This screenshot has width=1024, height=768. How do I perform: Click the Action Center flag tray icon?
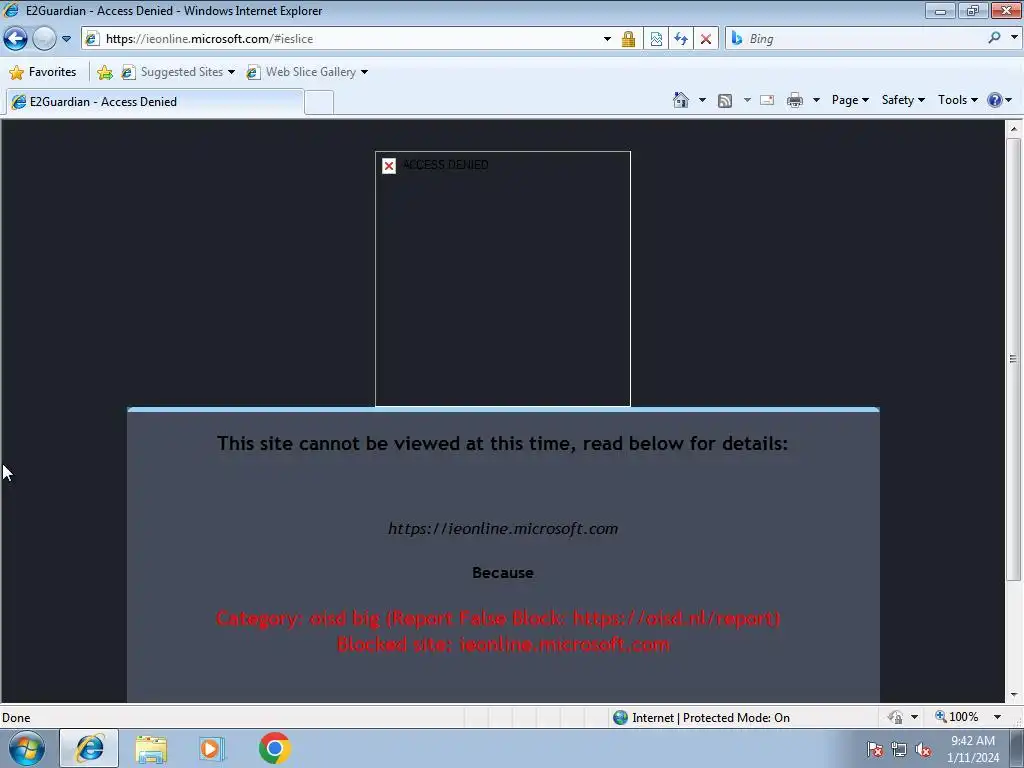pos(874,749)
